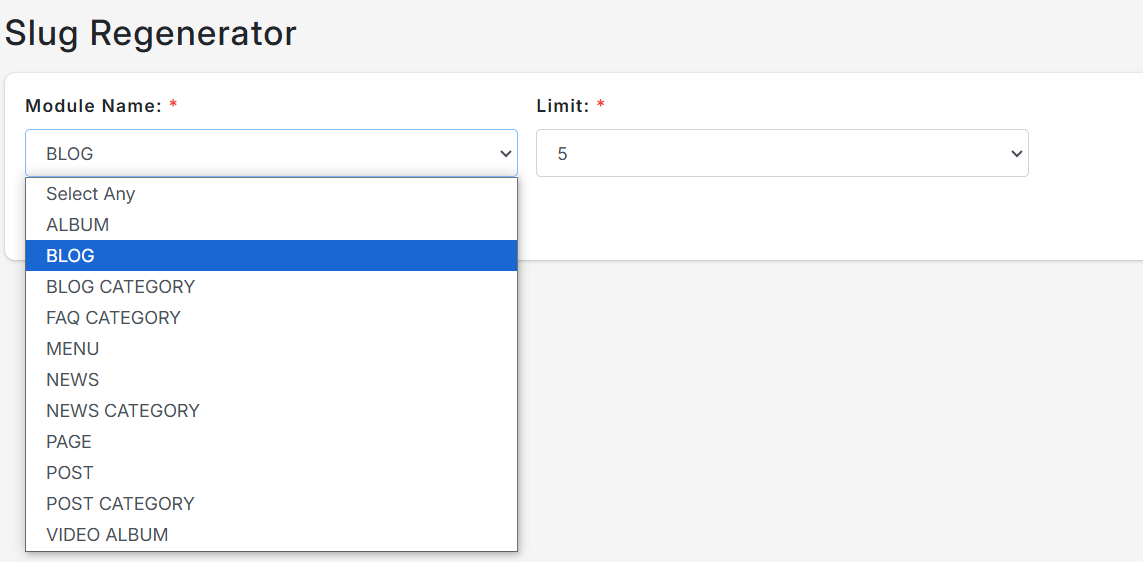Click the Slug Regenerator page heading
1143x562 pixels.
pyautogui.click(x=151, y=34)
